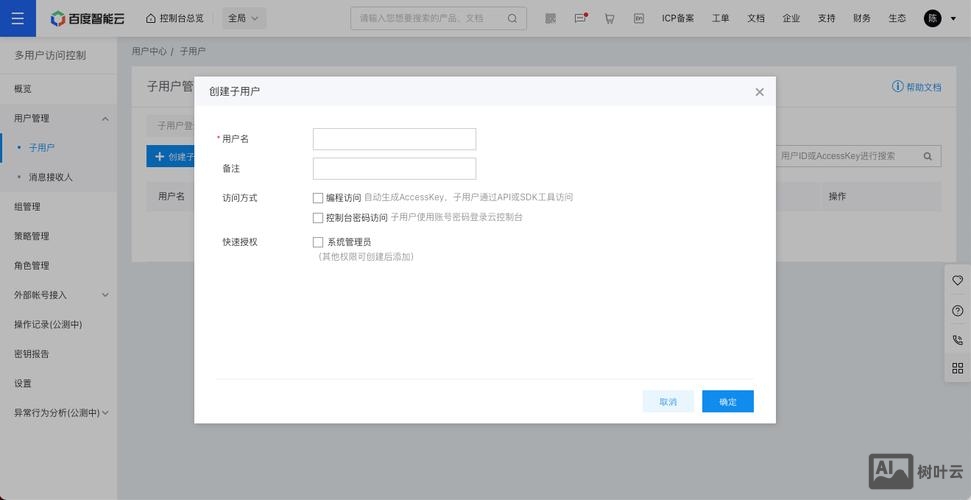This screenshot has height=500, width=971.
Task: Open 企业 in top menu
Action: click(x=791, y=19)
